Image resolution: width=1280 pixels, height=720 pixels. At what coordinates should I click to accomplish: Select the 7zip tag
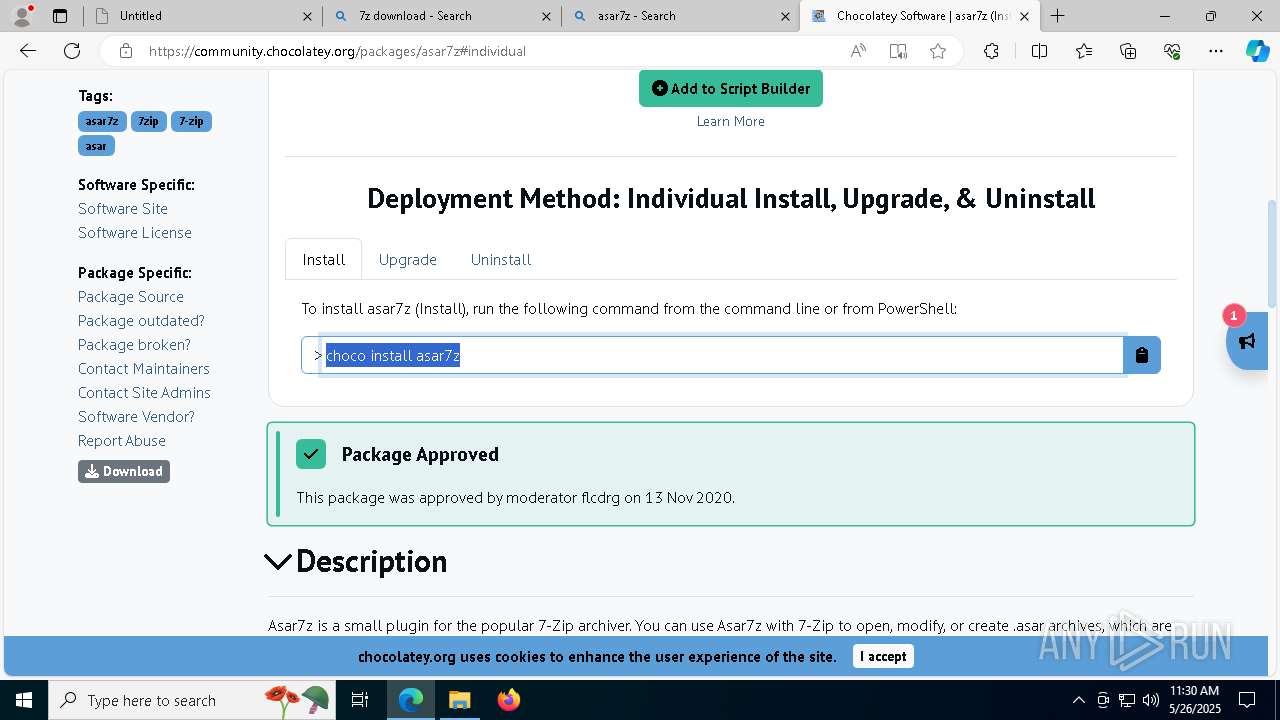[149, 121]
